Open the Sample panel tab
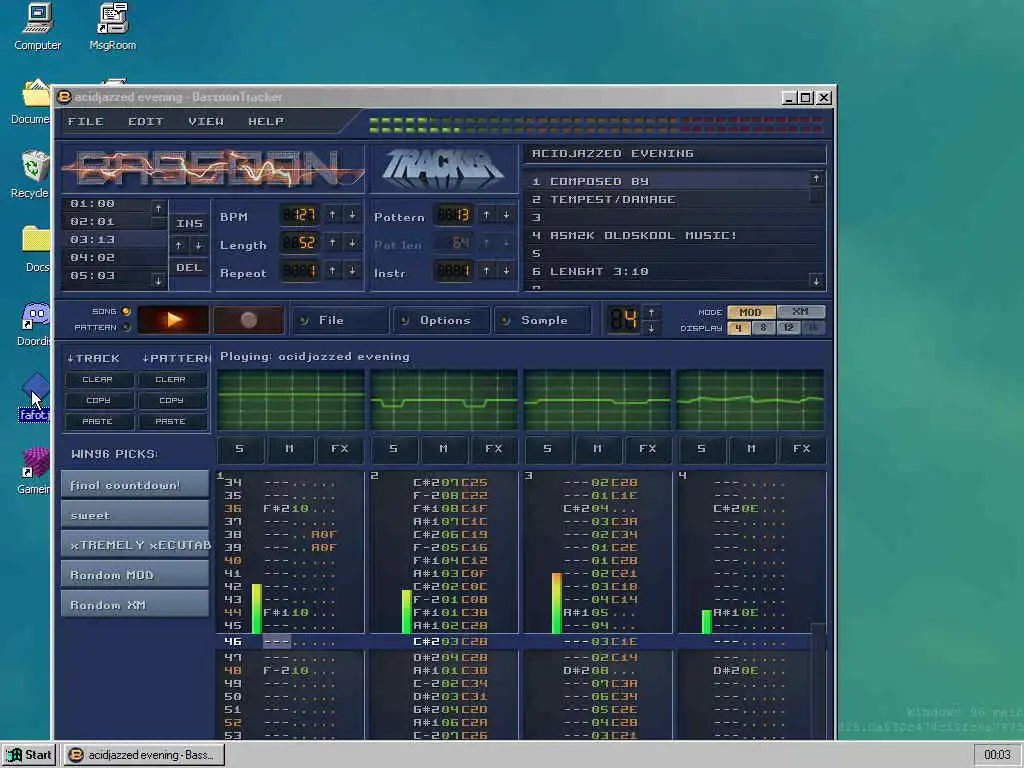The width and height of the screenshot is (1024, 768). [x=542, y=320]
